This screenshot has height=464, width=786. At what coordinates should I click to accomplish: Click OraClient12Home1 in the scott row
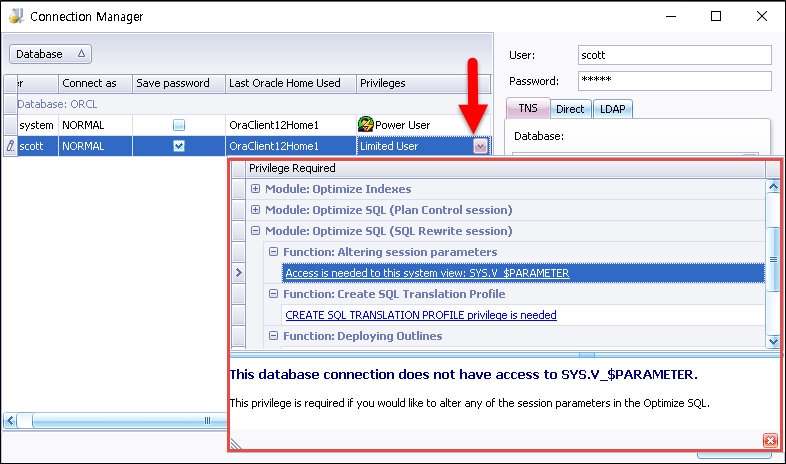point(274,146)
